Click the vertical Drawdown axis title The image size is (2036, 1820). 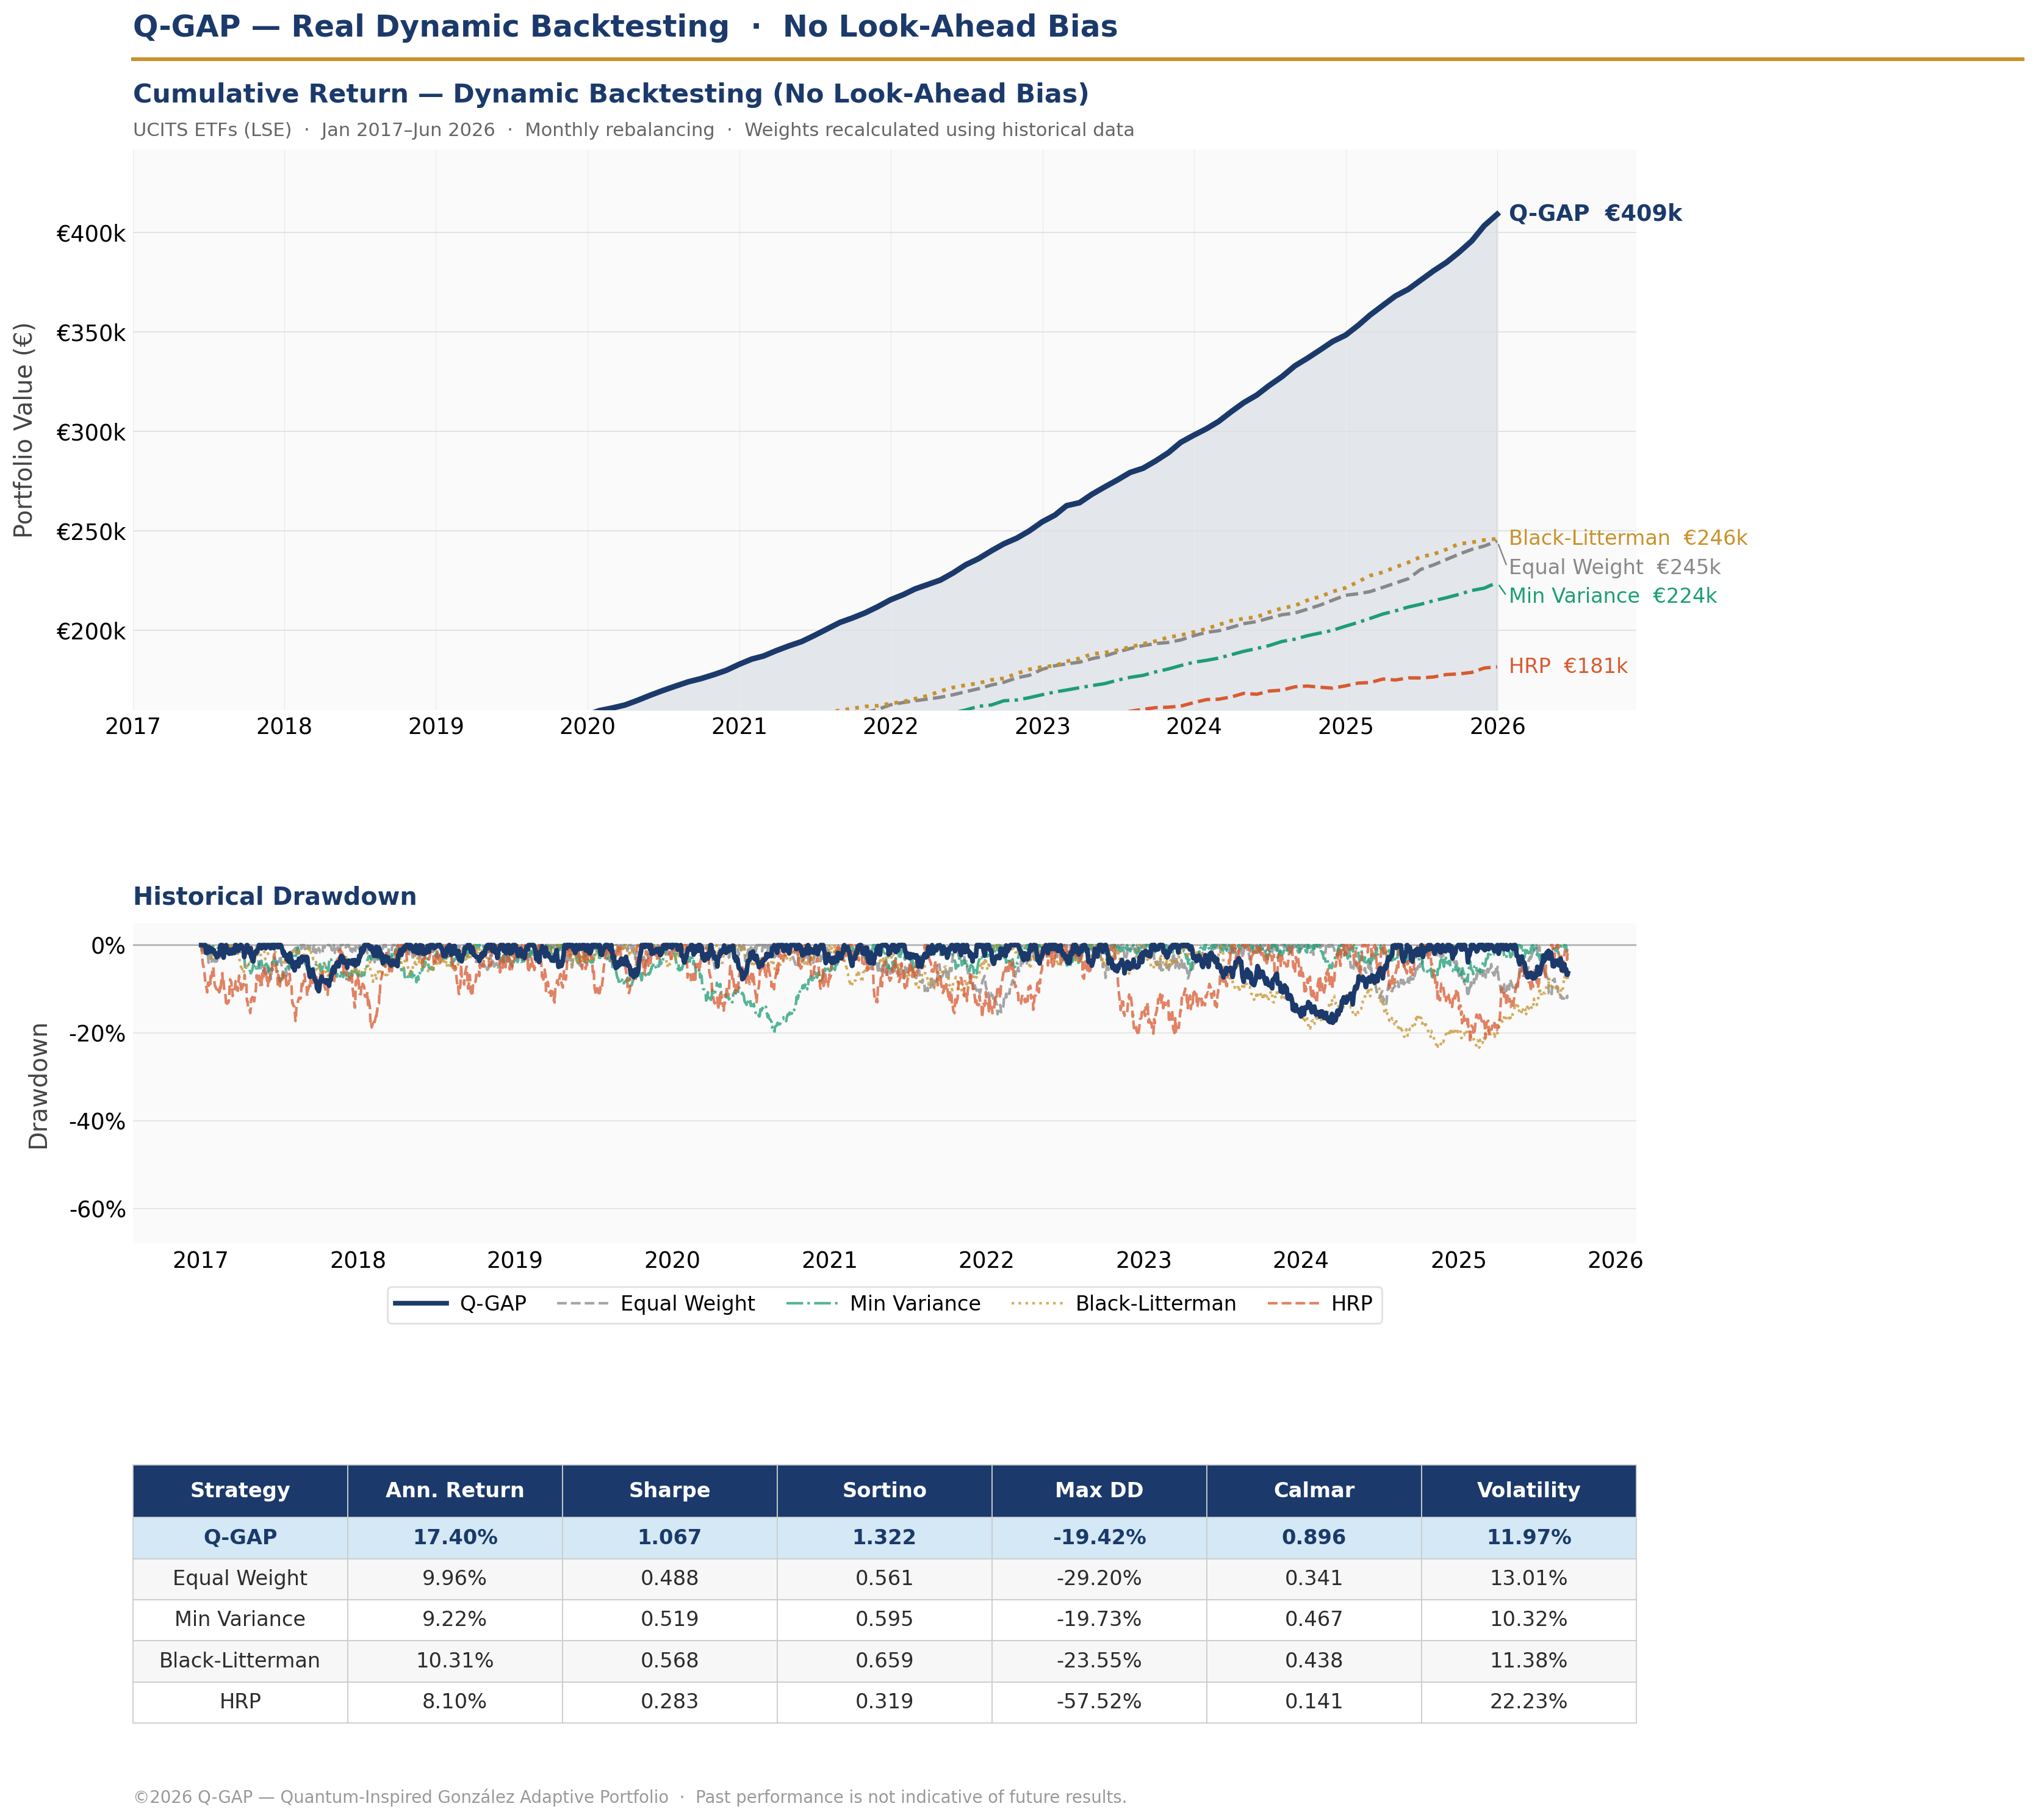point(38,1086)
